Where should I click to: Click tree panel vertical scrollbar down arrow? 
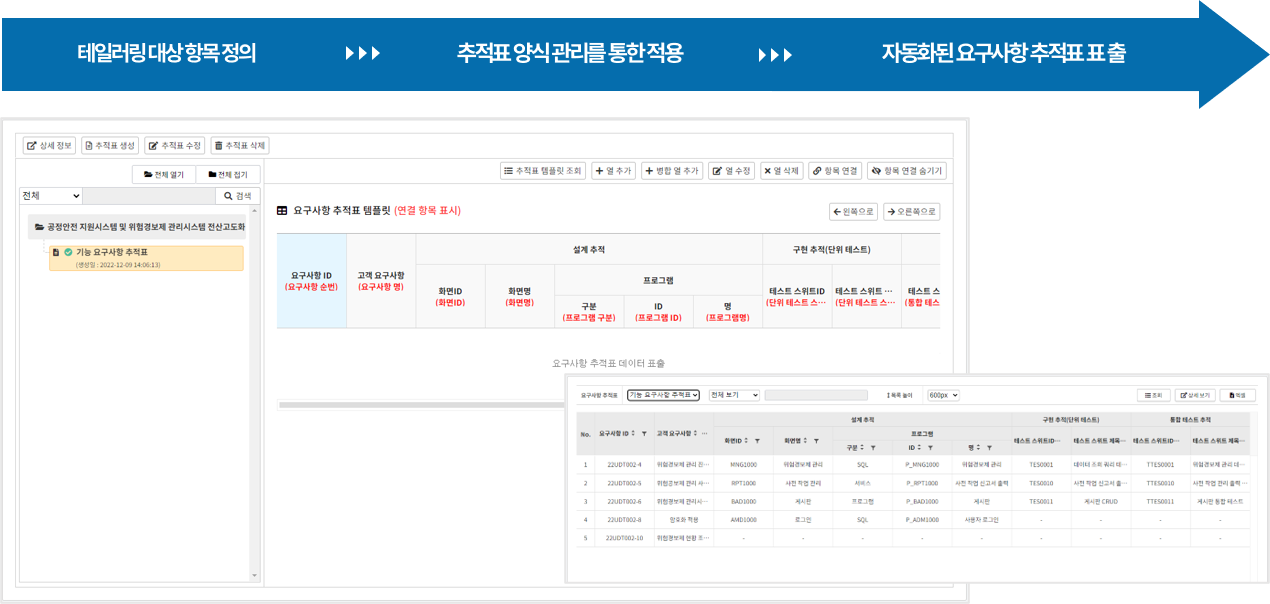pos(254,576)
